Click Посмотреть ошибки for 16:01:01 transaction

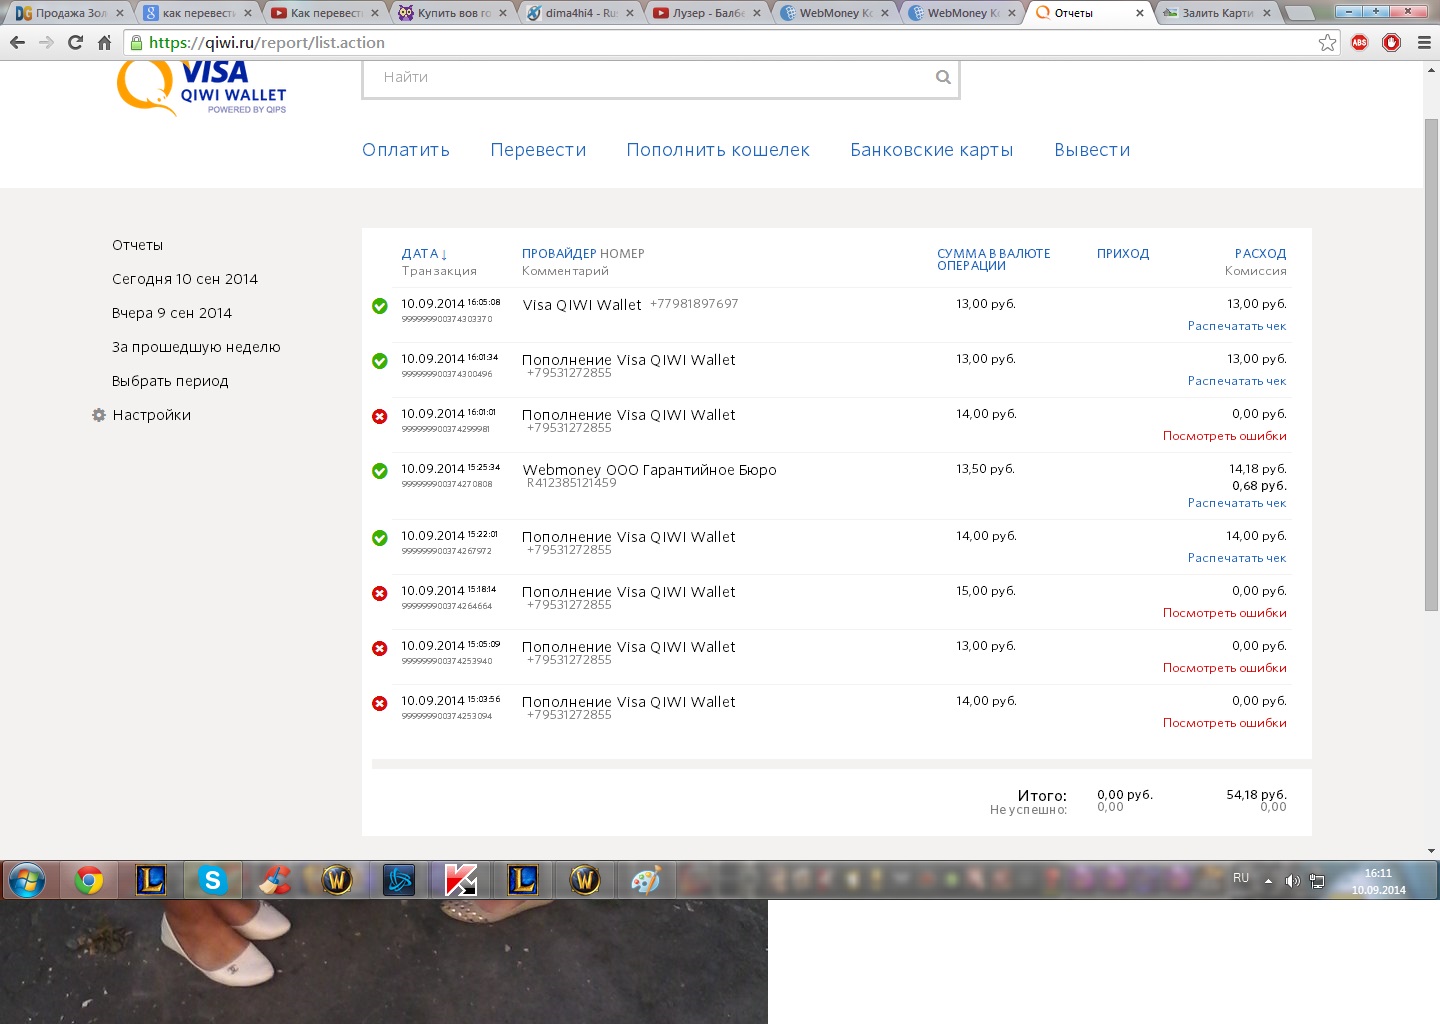coord(1225,436)
